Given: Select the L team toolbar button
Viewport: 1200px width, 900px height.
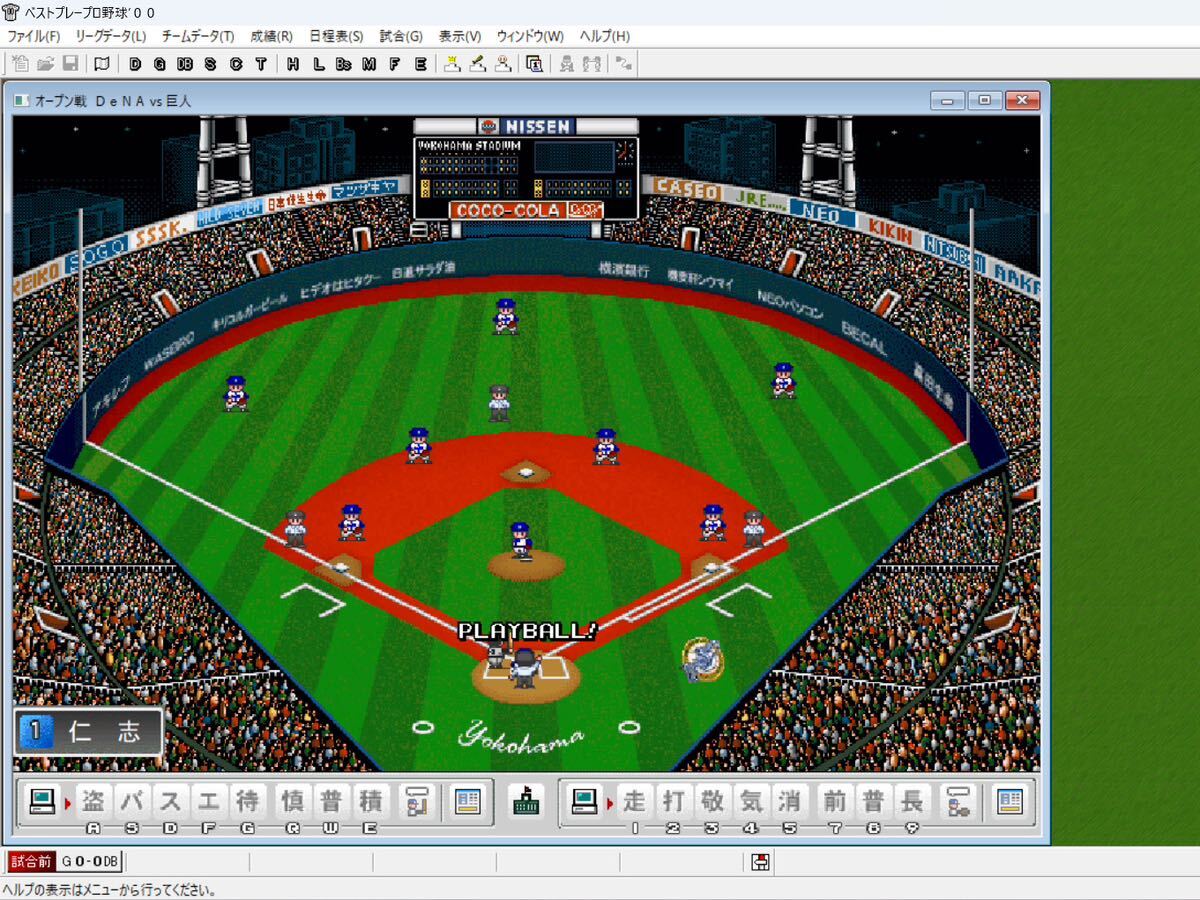Looking at the screenshot, I should 319,63.
